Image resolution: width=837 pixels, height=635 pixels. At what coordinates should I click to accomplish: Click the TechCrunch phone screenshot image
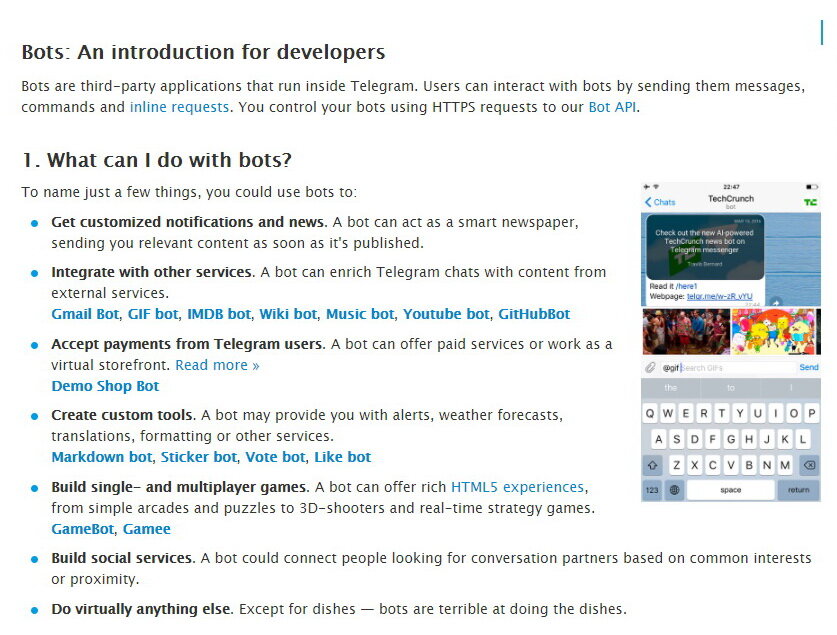731,342
